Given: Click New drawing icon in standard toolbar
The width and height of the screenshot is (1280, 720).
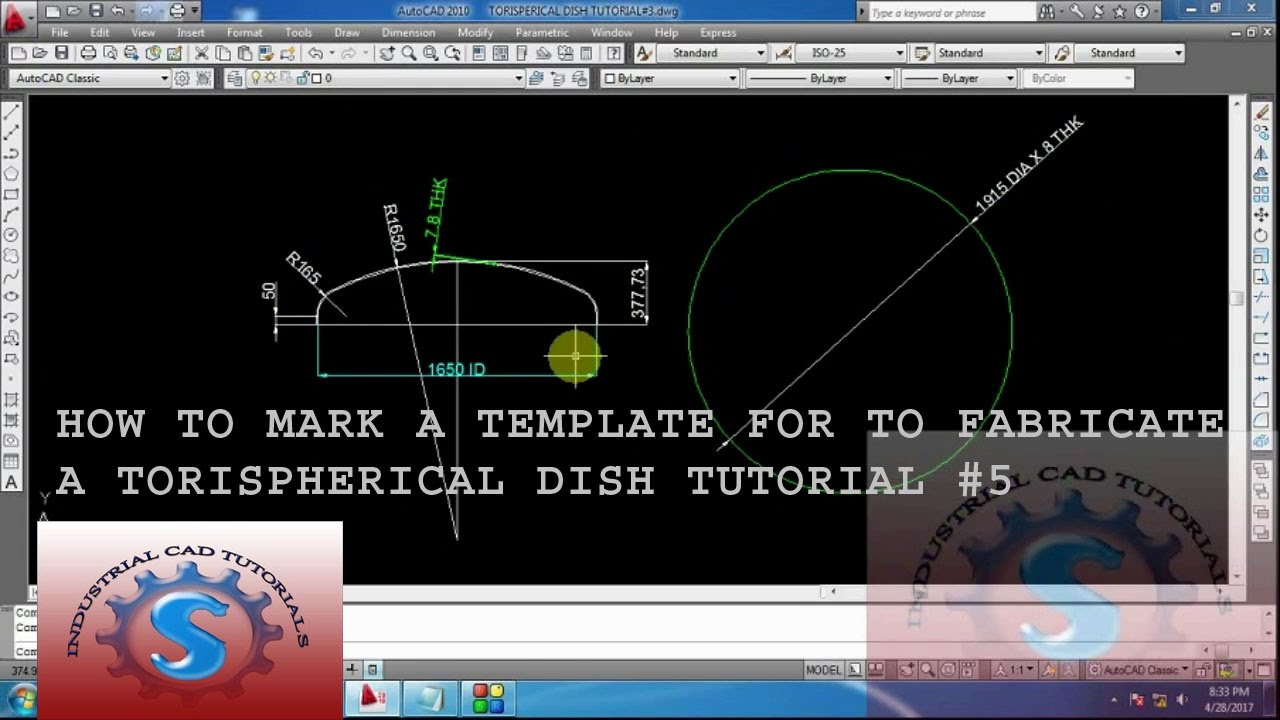Looking at the screenshot, I should coord(18,53).
